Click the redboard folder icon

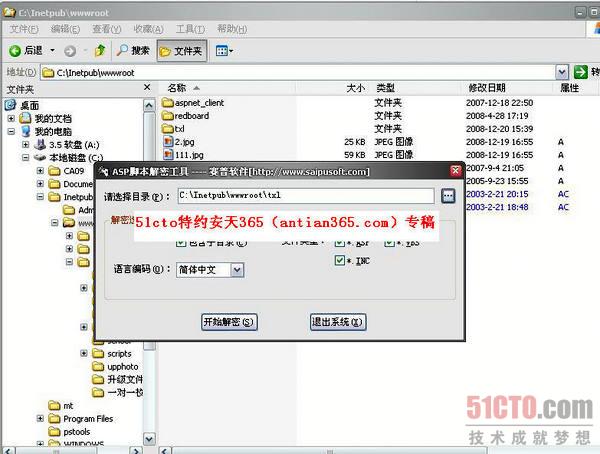point(167,116)
